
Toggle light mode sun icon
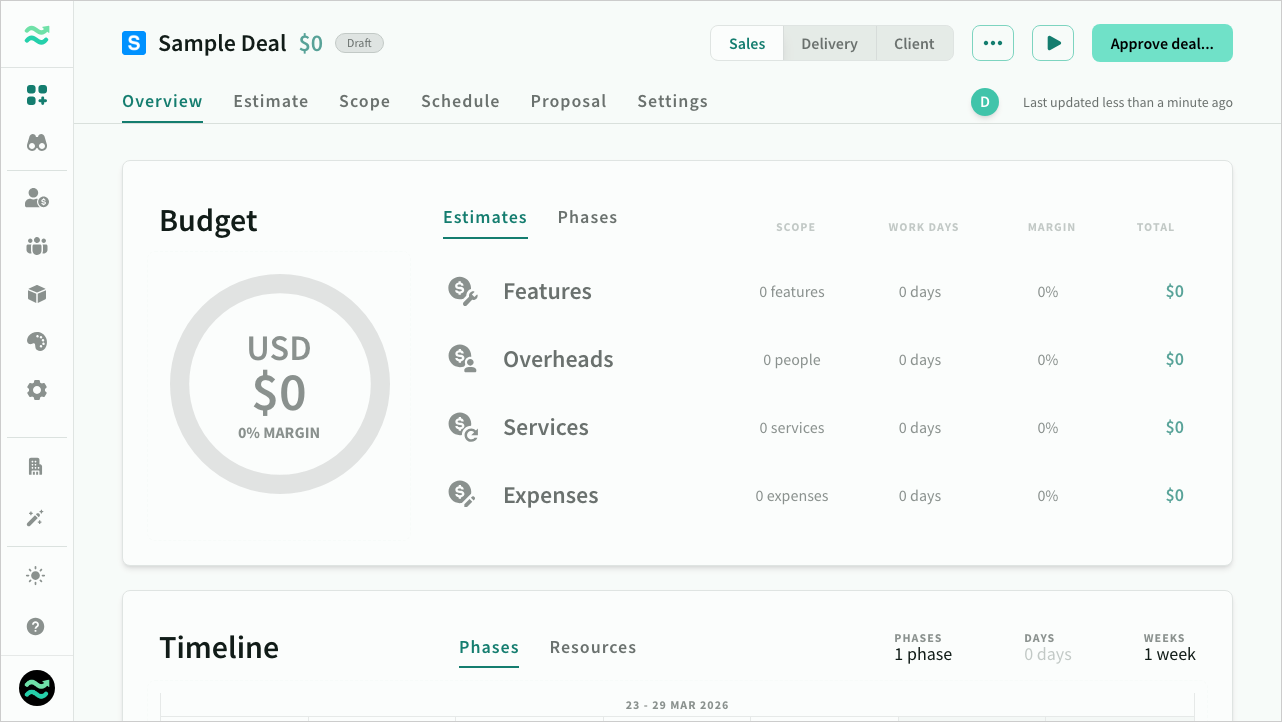tap(37, 575)
